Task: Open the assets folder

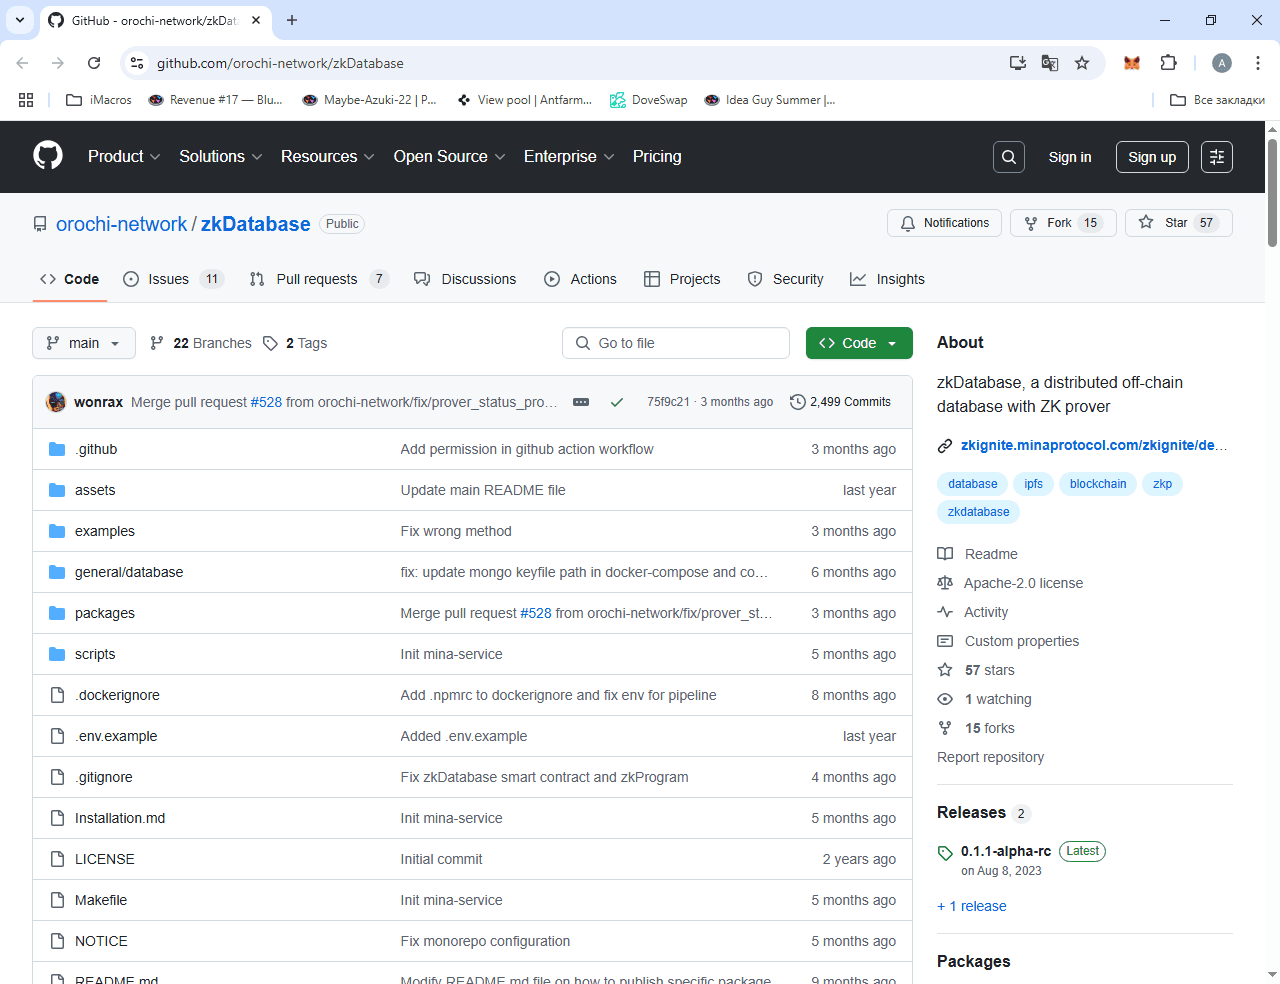Action: point(95,490)
